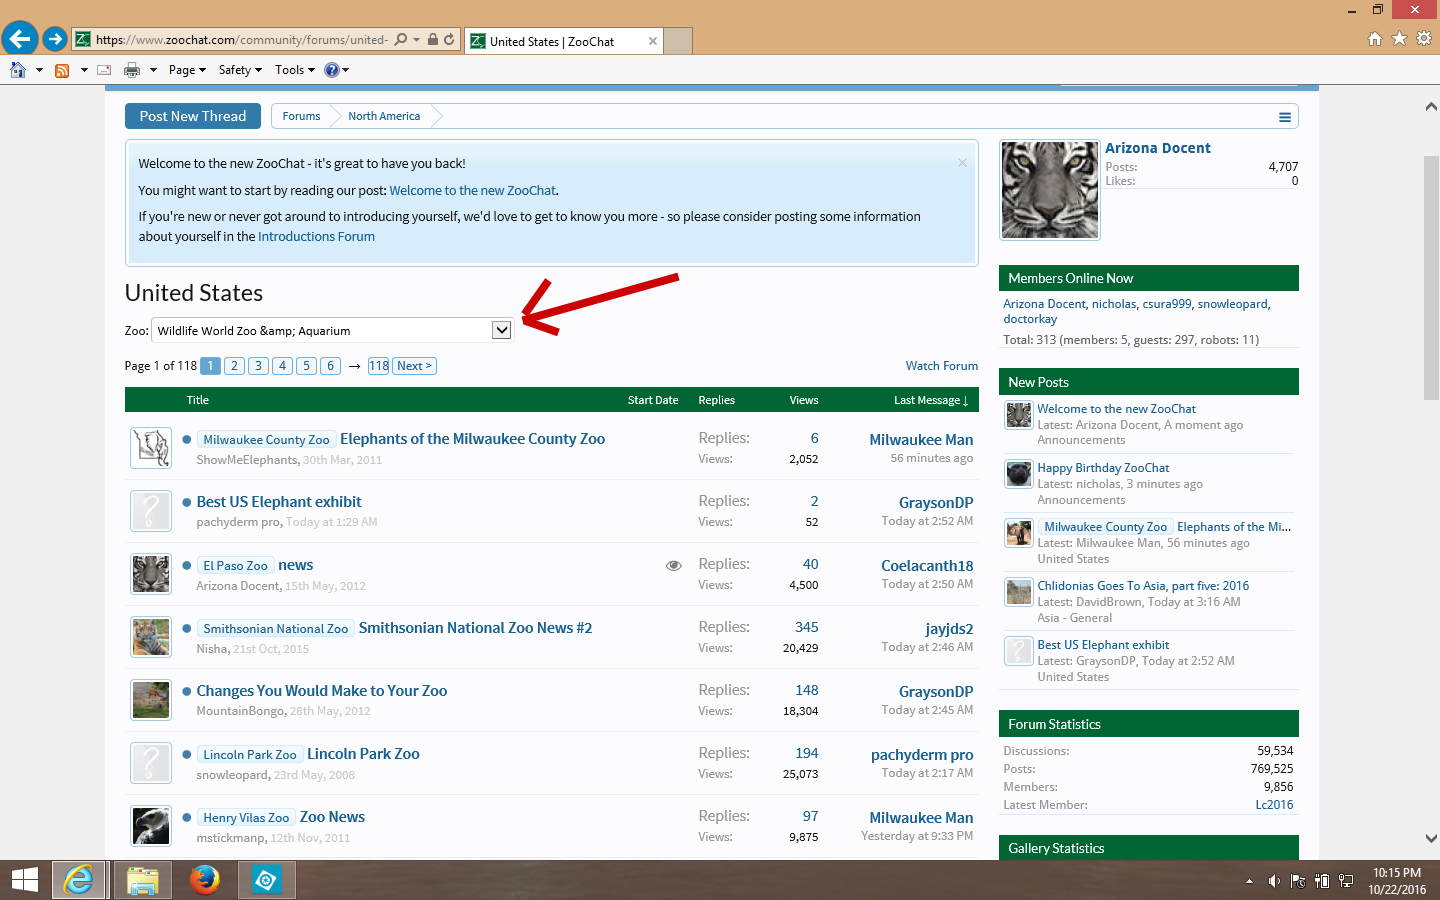Toggle sort order via Last Message column header
Screen dimensions: 1440x900
(x=930, y=400)
